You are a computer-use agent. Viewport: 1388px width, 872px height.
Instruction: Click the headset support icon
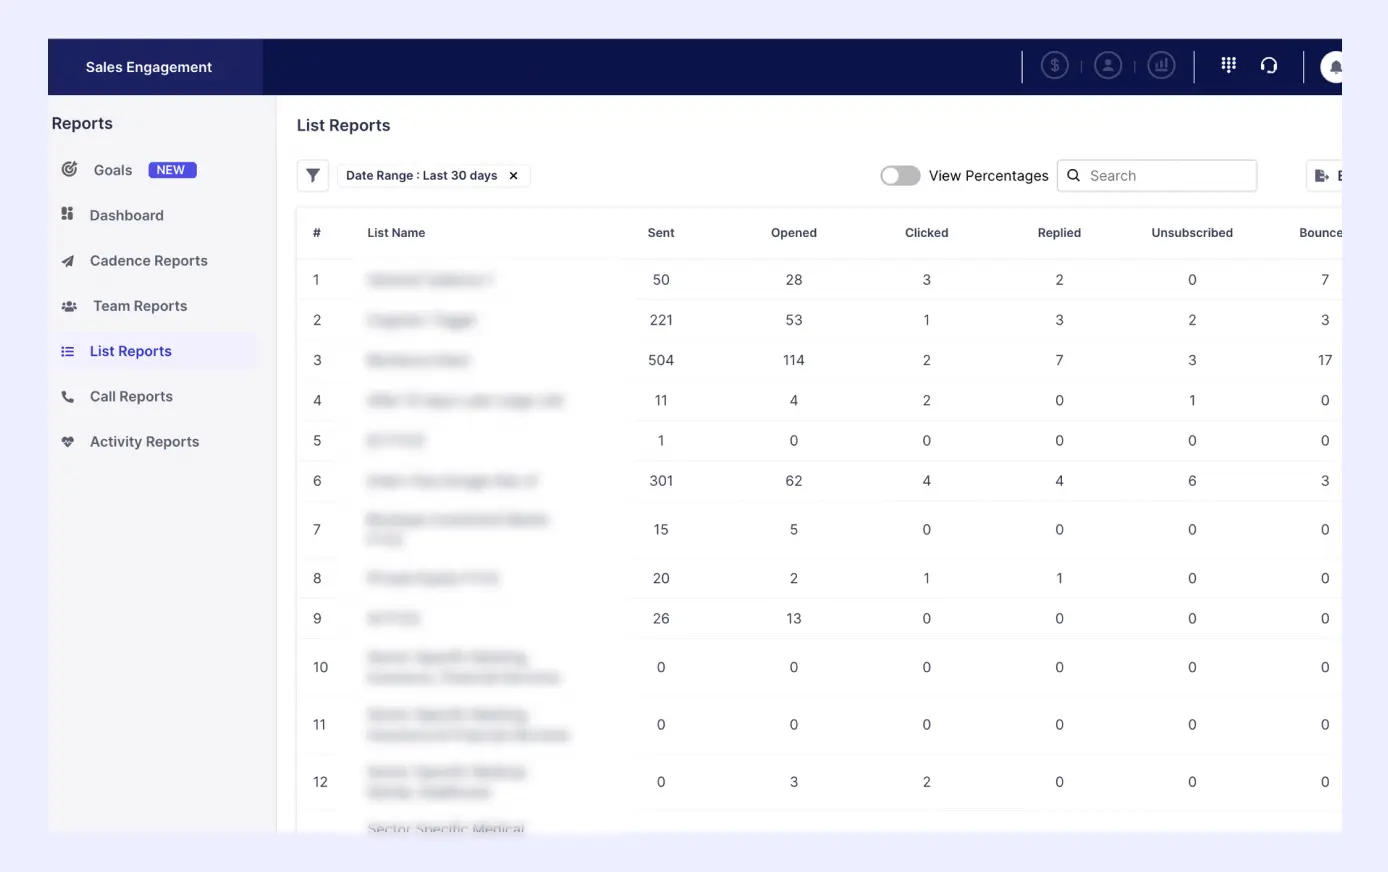[1269, 66]
